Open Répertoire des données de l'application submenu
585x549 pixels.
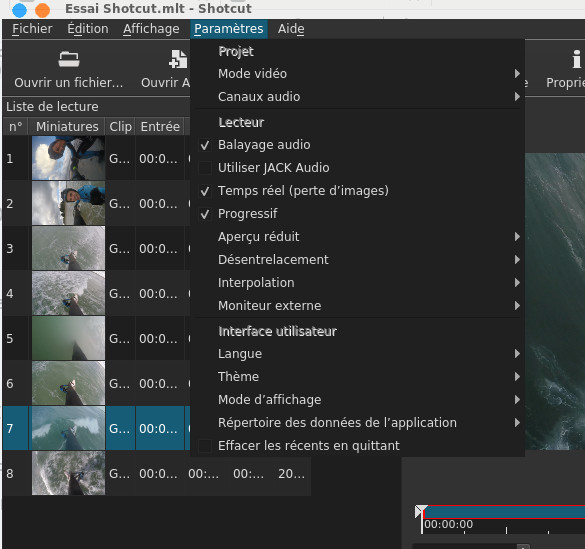357,423
